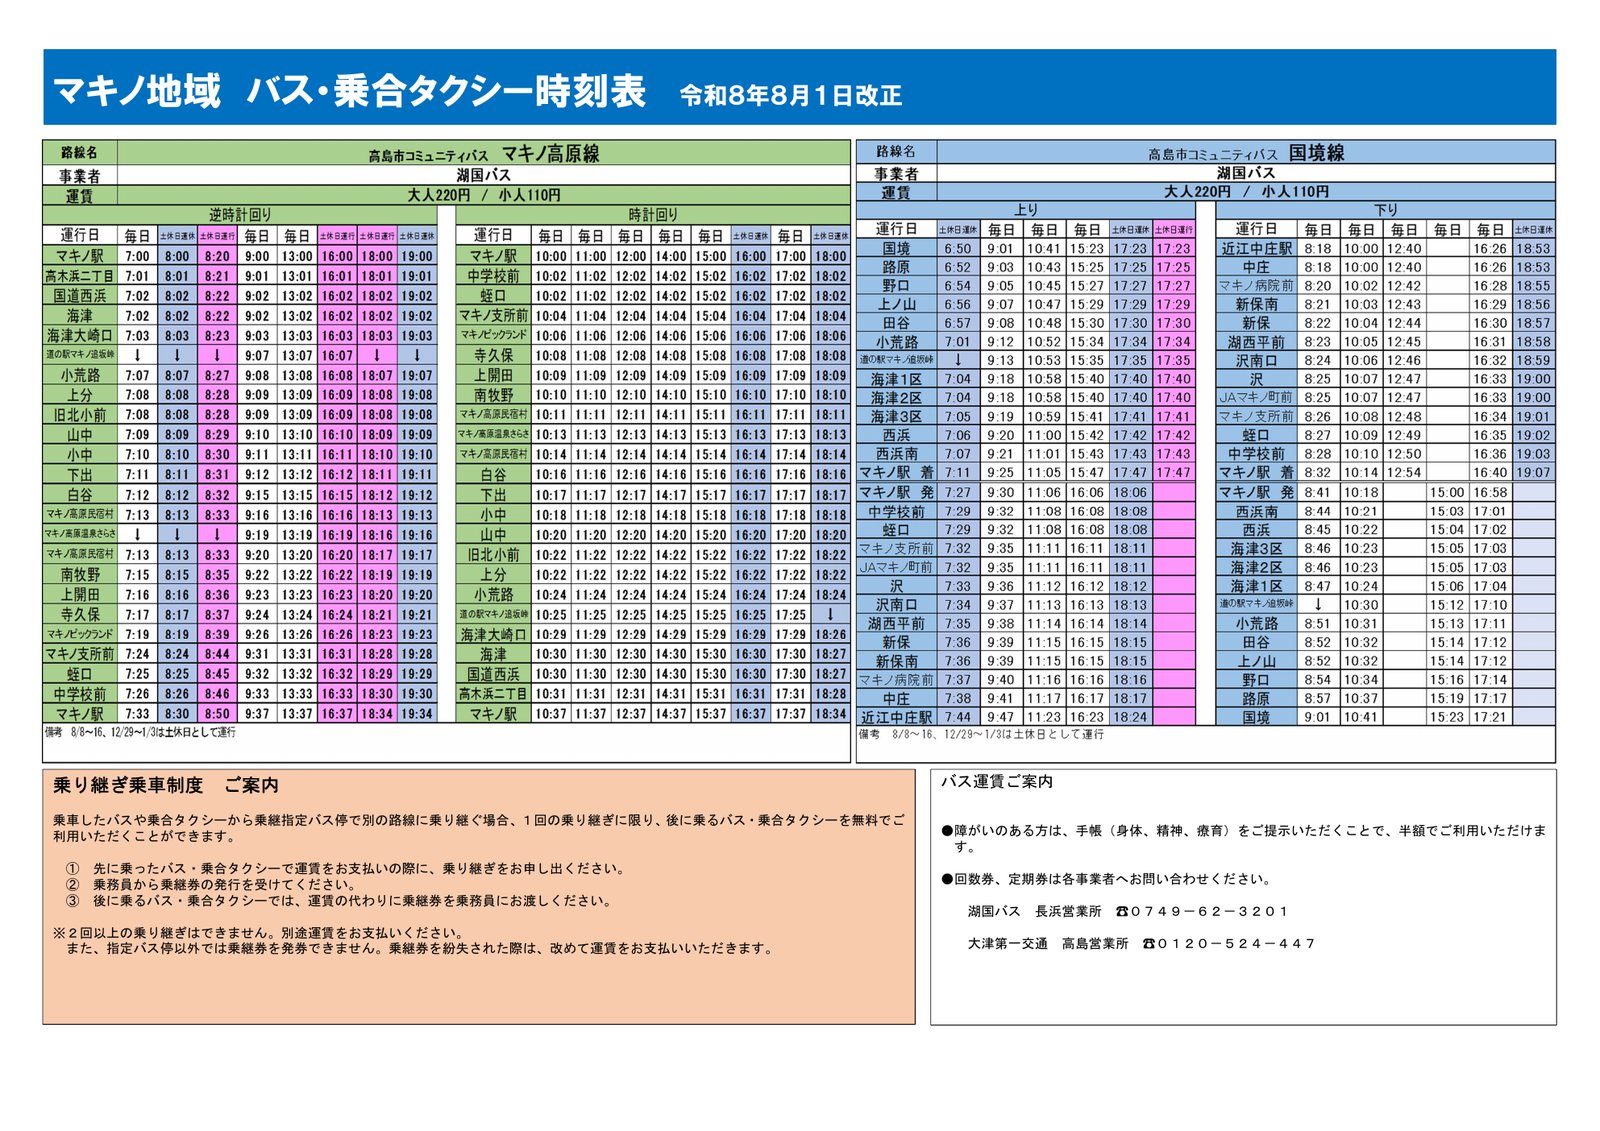
Task: Click stop '寺久保' in the 時計回り table
Action: coord(494,355)
